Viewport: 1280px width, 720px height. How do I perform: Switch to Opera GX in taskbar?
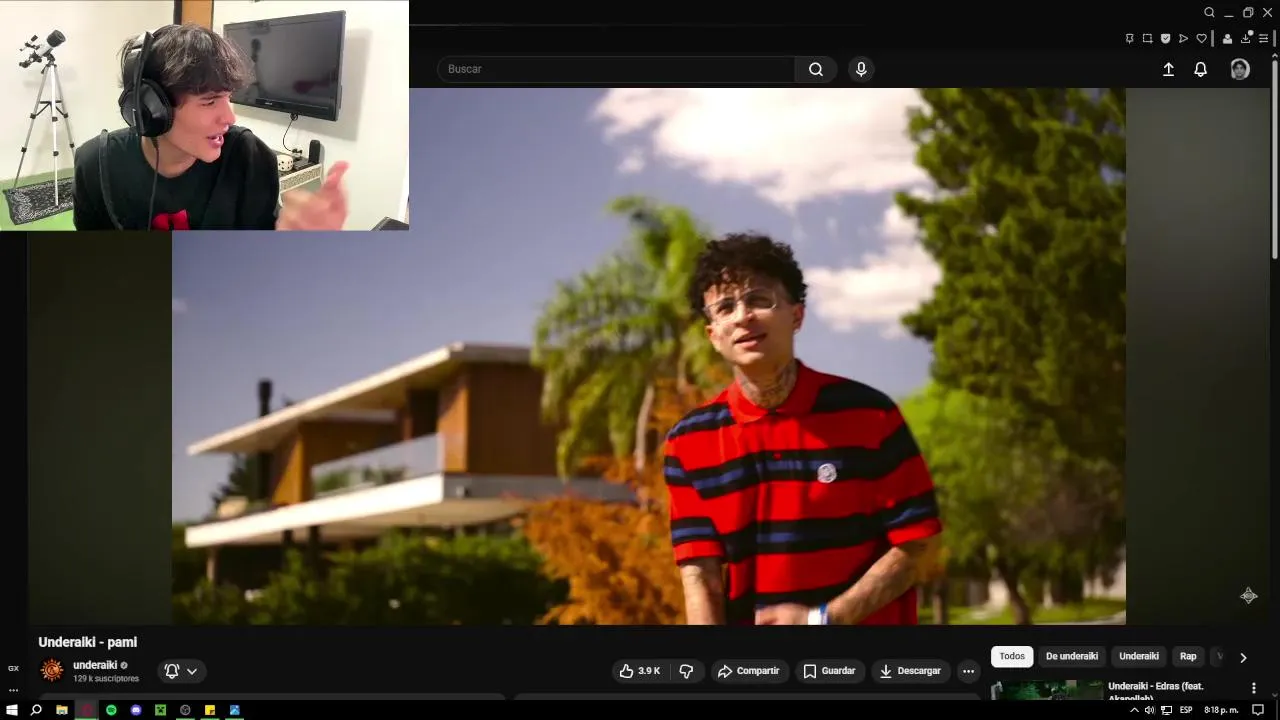pyautogui.click(x=86, y=710)
